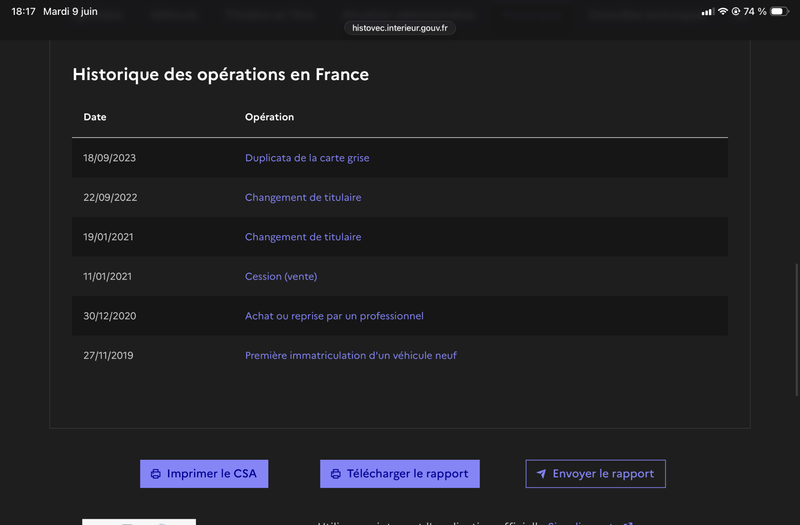Tap the cellular signal bars icon
The width and height of the screenshot is (800, 525).
708,12
